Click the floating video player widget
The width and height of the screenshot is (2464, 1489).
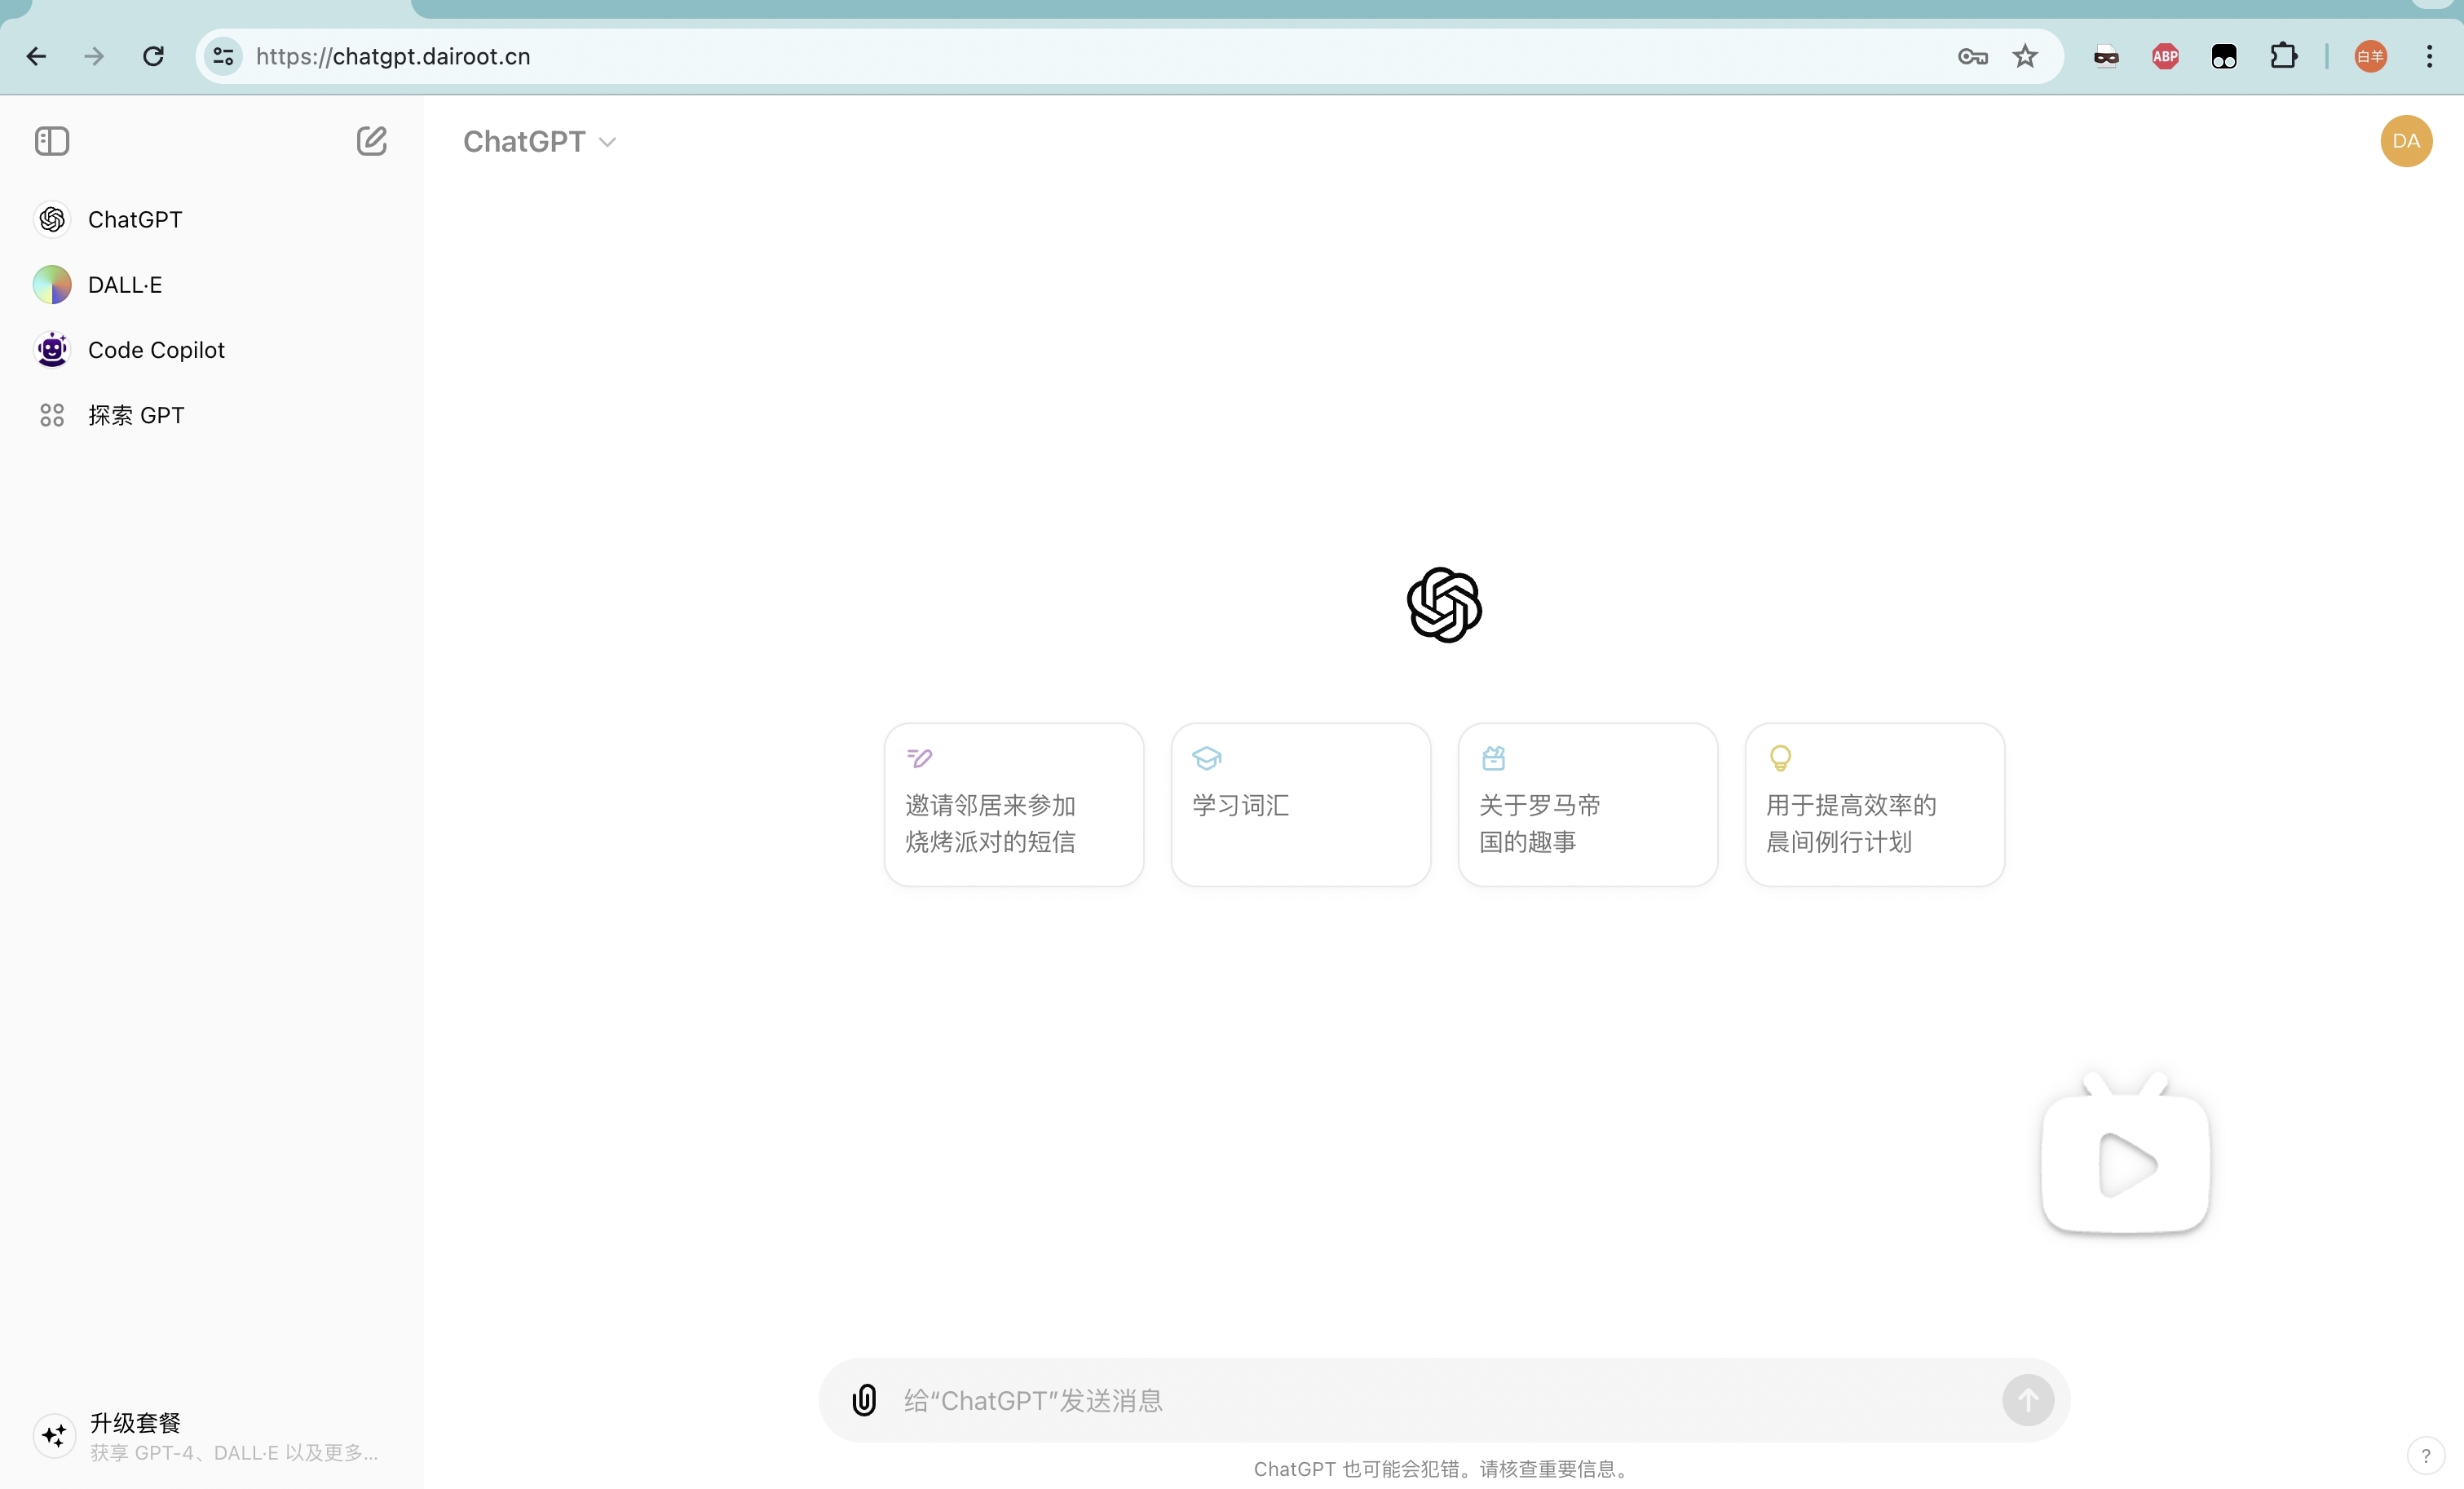pyautogui.click(x=2125, y=1163)
